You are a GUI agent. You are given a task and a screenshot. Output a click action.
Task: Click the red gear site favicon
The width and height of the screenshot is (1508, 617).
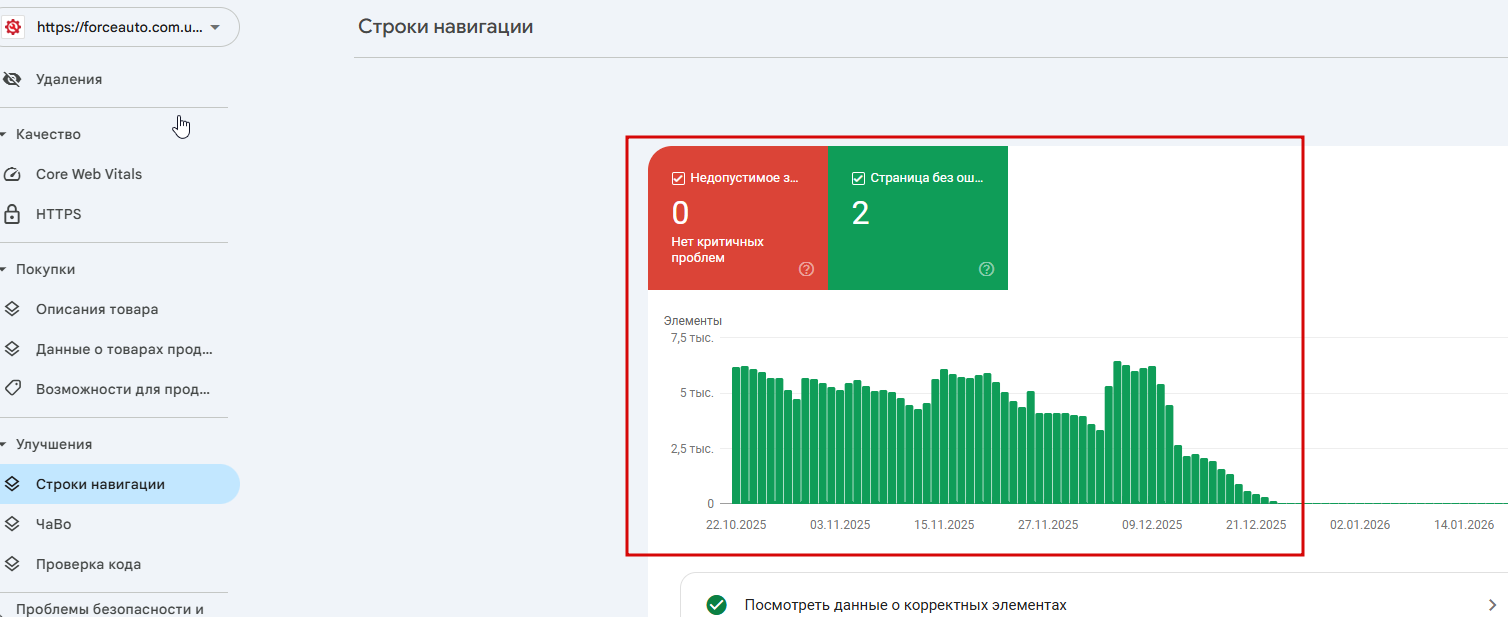click(x=13, y=28)
